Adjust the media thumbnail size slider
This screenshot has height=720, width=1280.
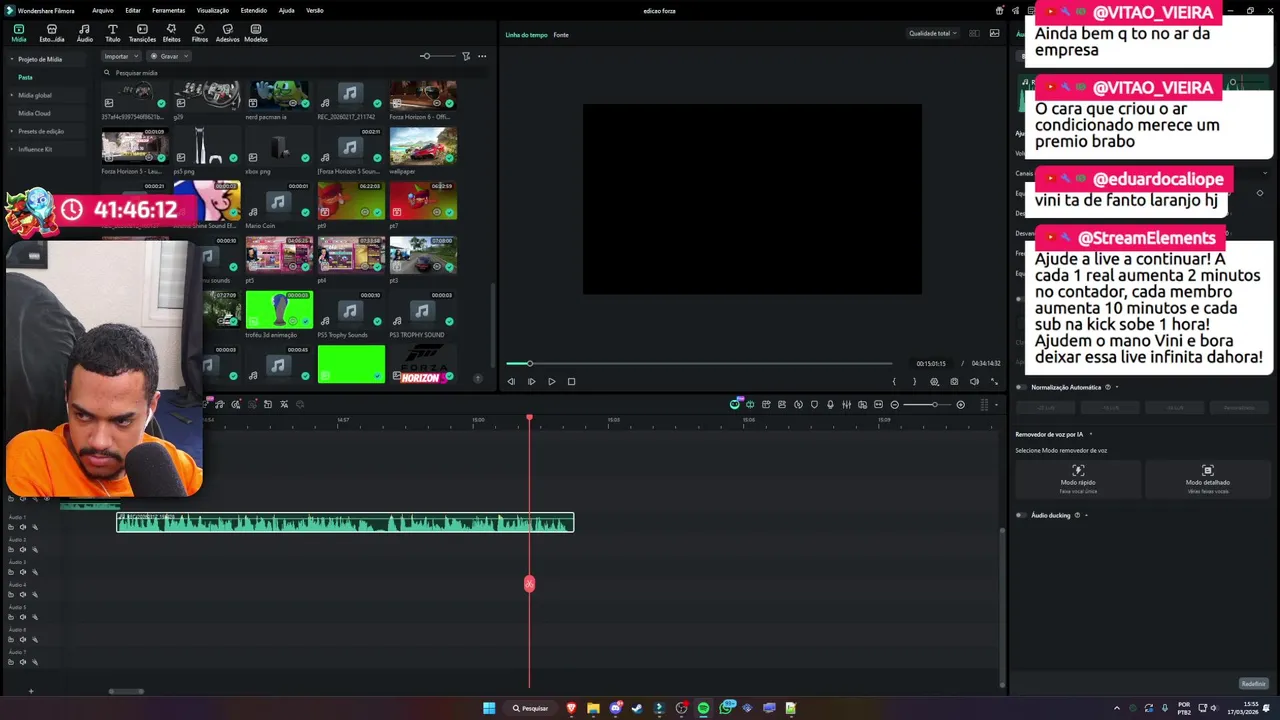coord(437,56)
